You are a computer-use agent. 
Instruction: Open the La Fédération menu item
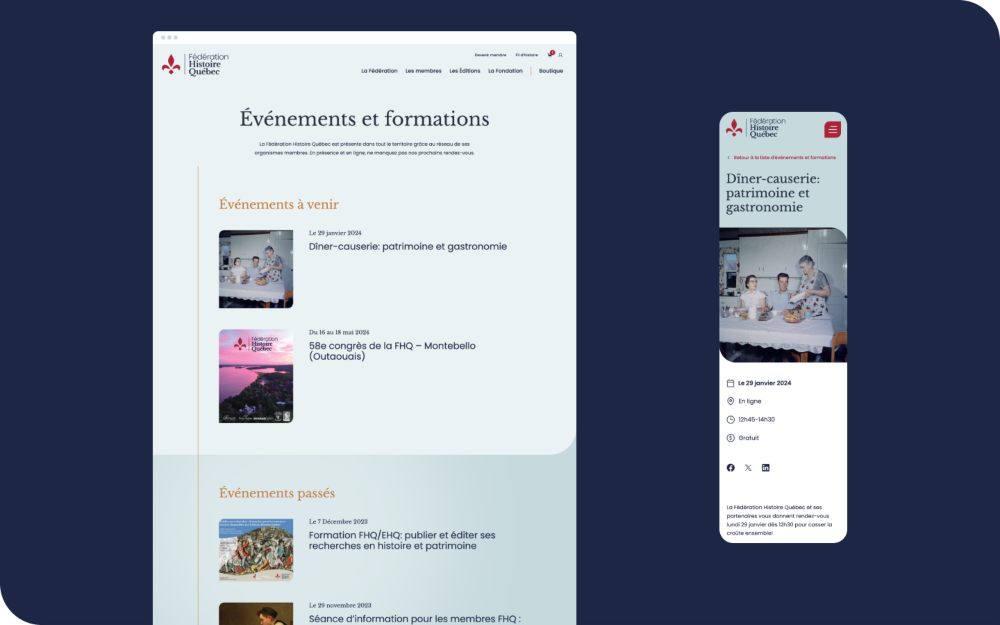379,71
